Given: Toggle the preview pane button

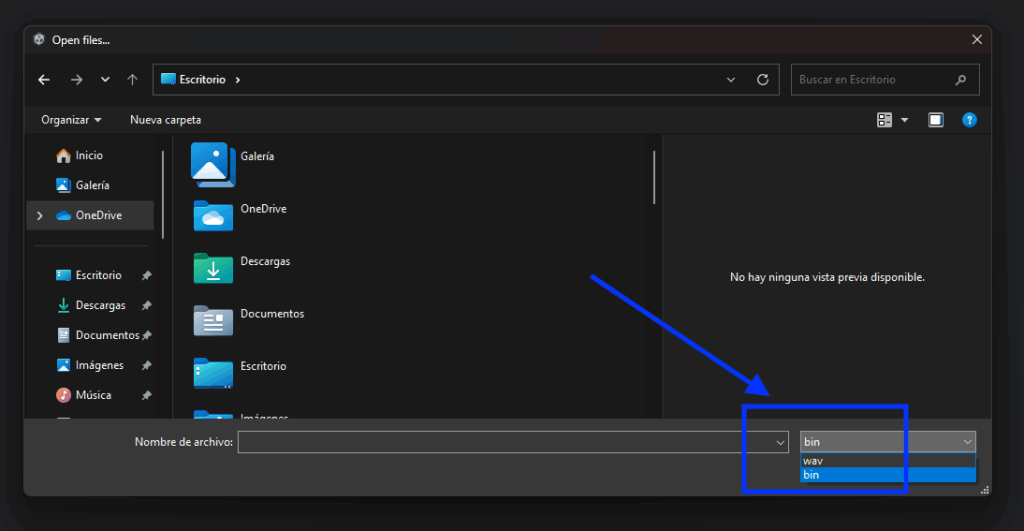Looking at the screenshot, I should click(935, 120).
